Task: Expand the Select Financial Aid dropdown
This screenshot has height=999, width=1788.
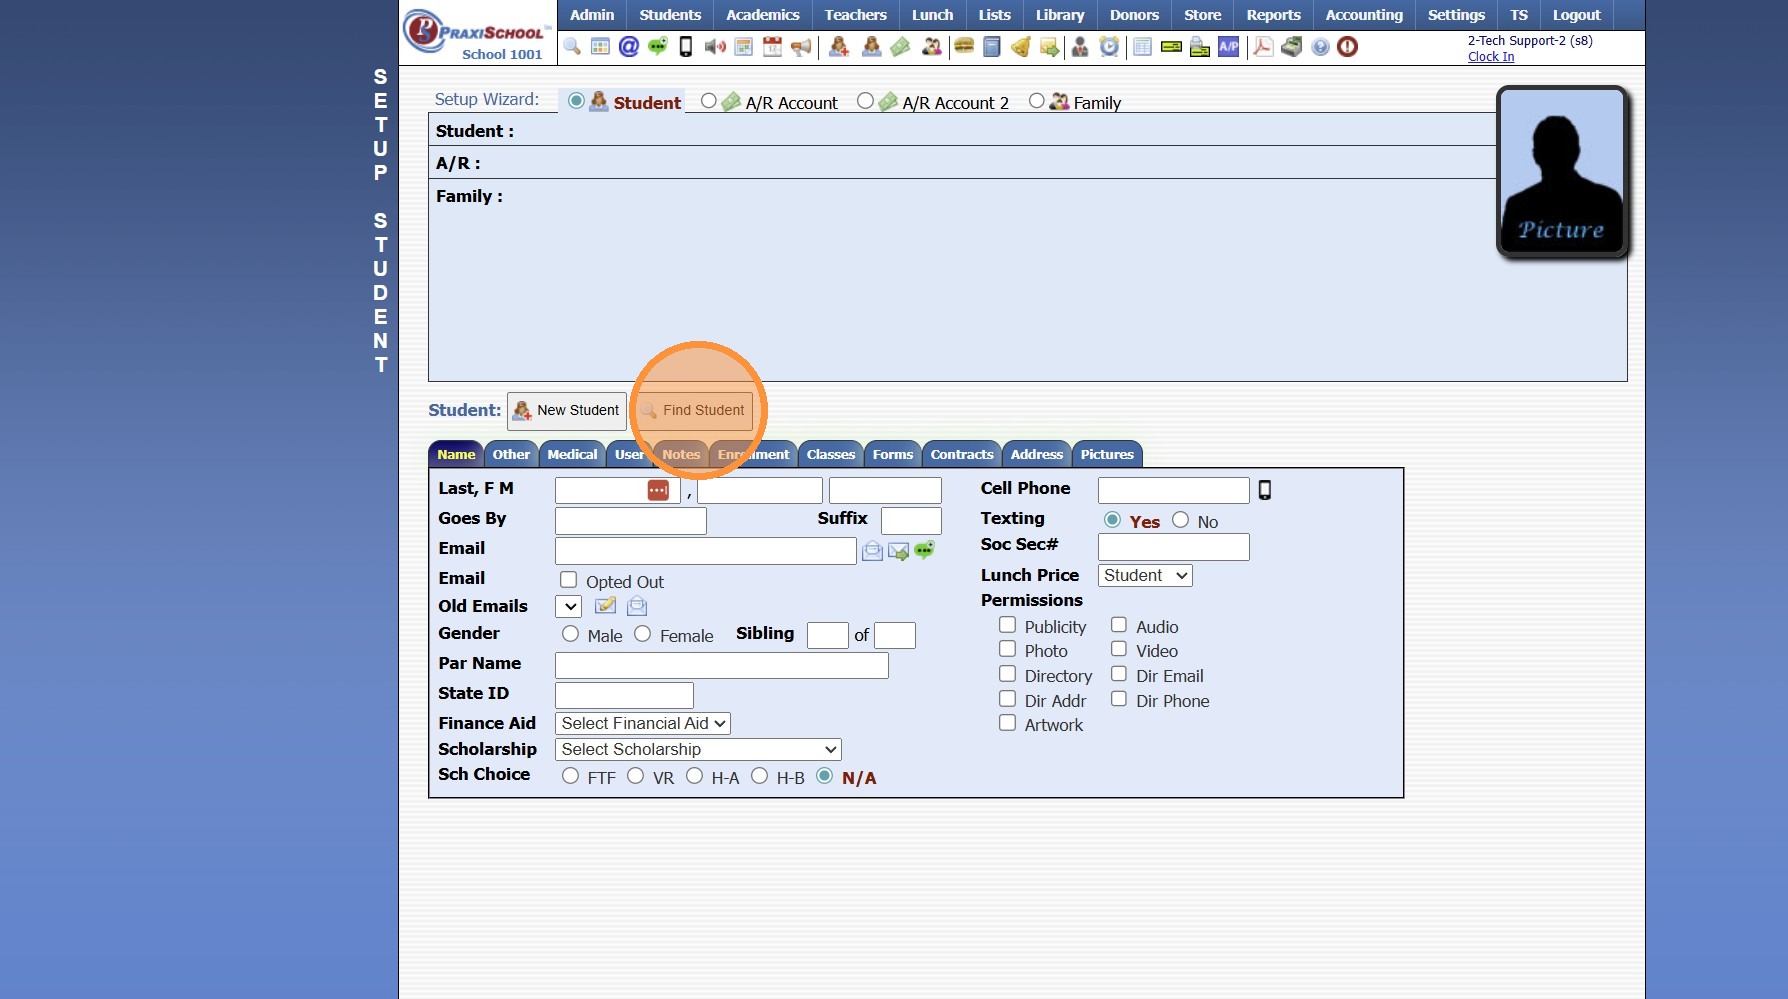Action: coord(643,723)
